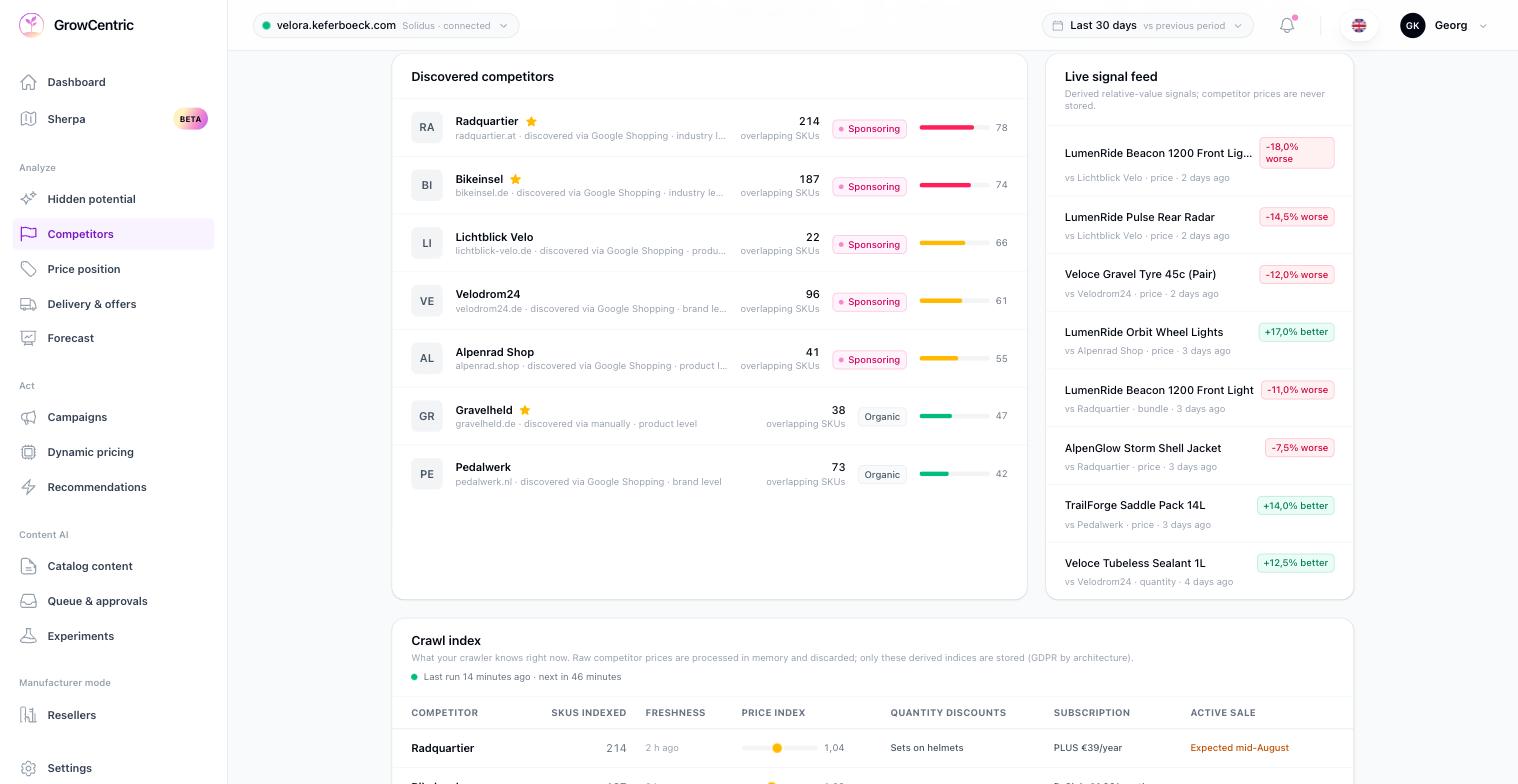Open the notifications bell
This screenshot has height=784, width=1518.
pos(1287,26)
